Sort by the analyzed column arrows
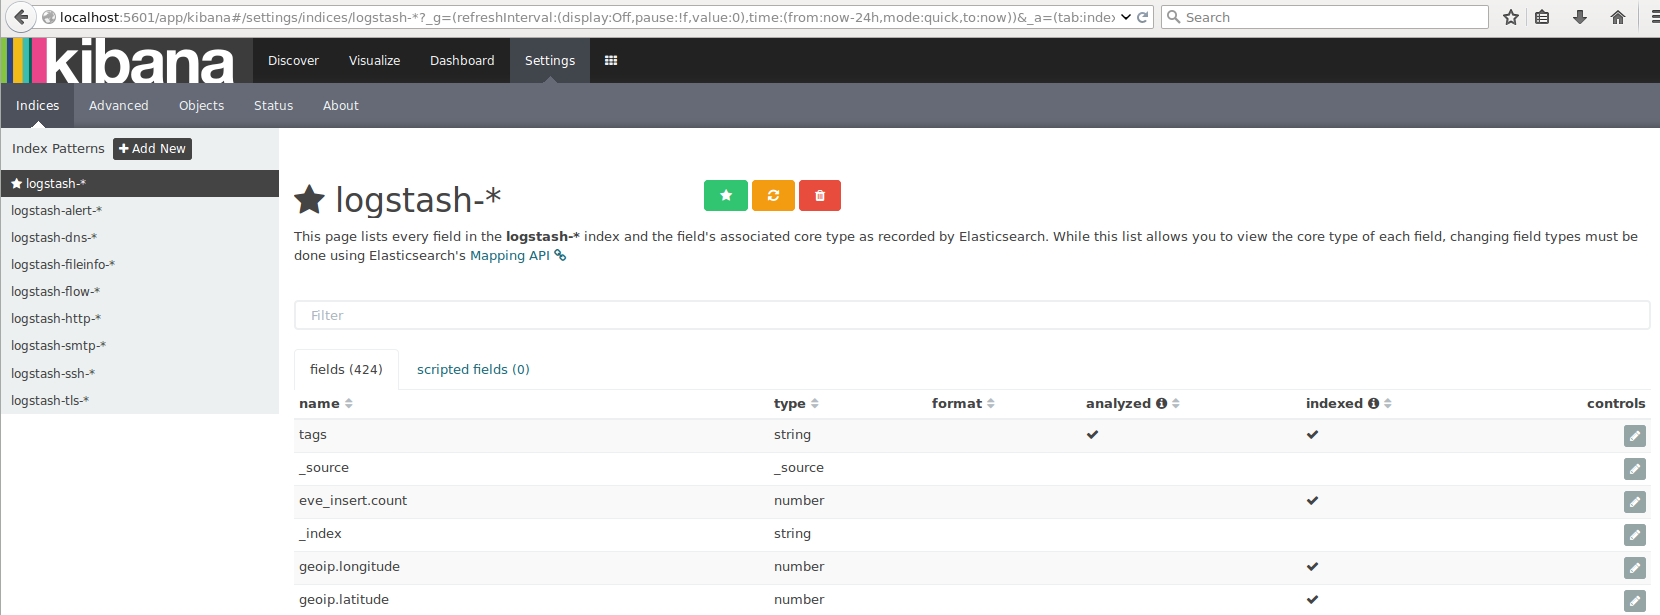This screenshot has width=1660, height=615. 1176,404
